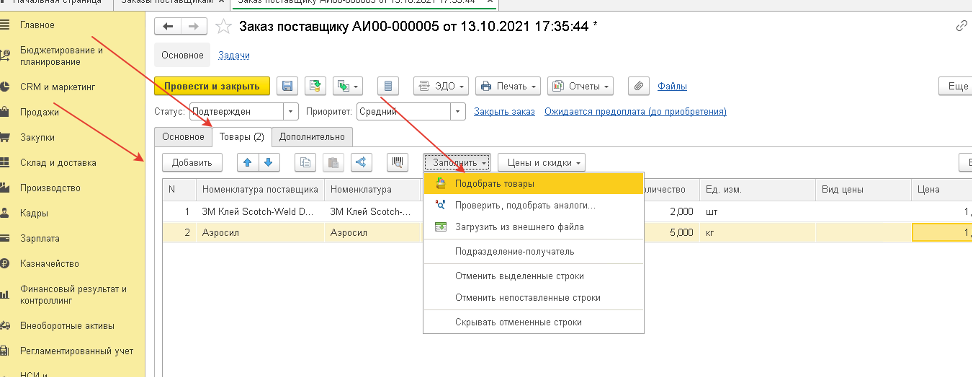Open CRM и маркетинг section
Image resolution: width=972 pixels, height=377 pixels.
(58, 87)
